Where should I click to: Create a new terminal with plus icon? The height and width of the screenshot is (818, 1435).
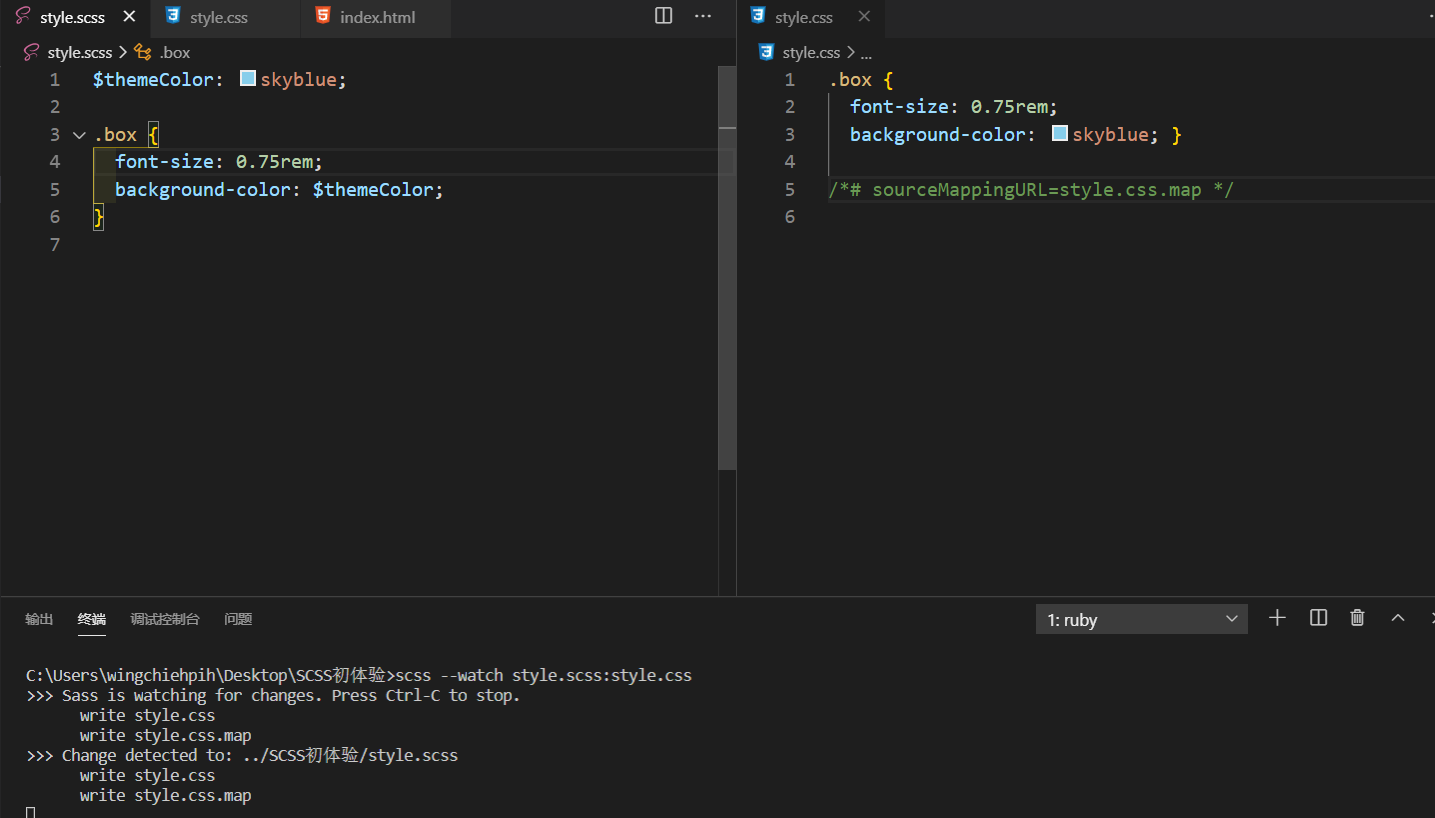tap(1277, 618)
